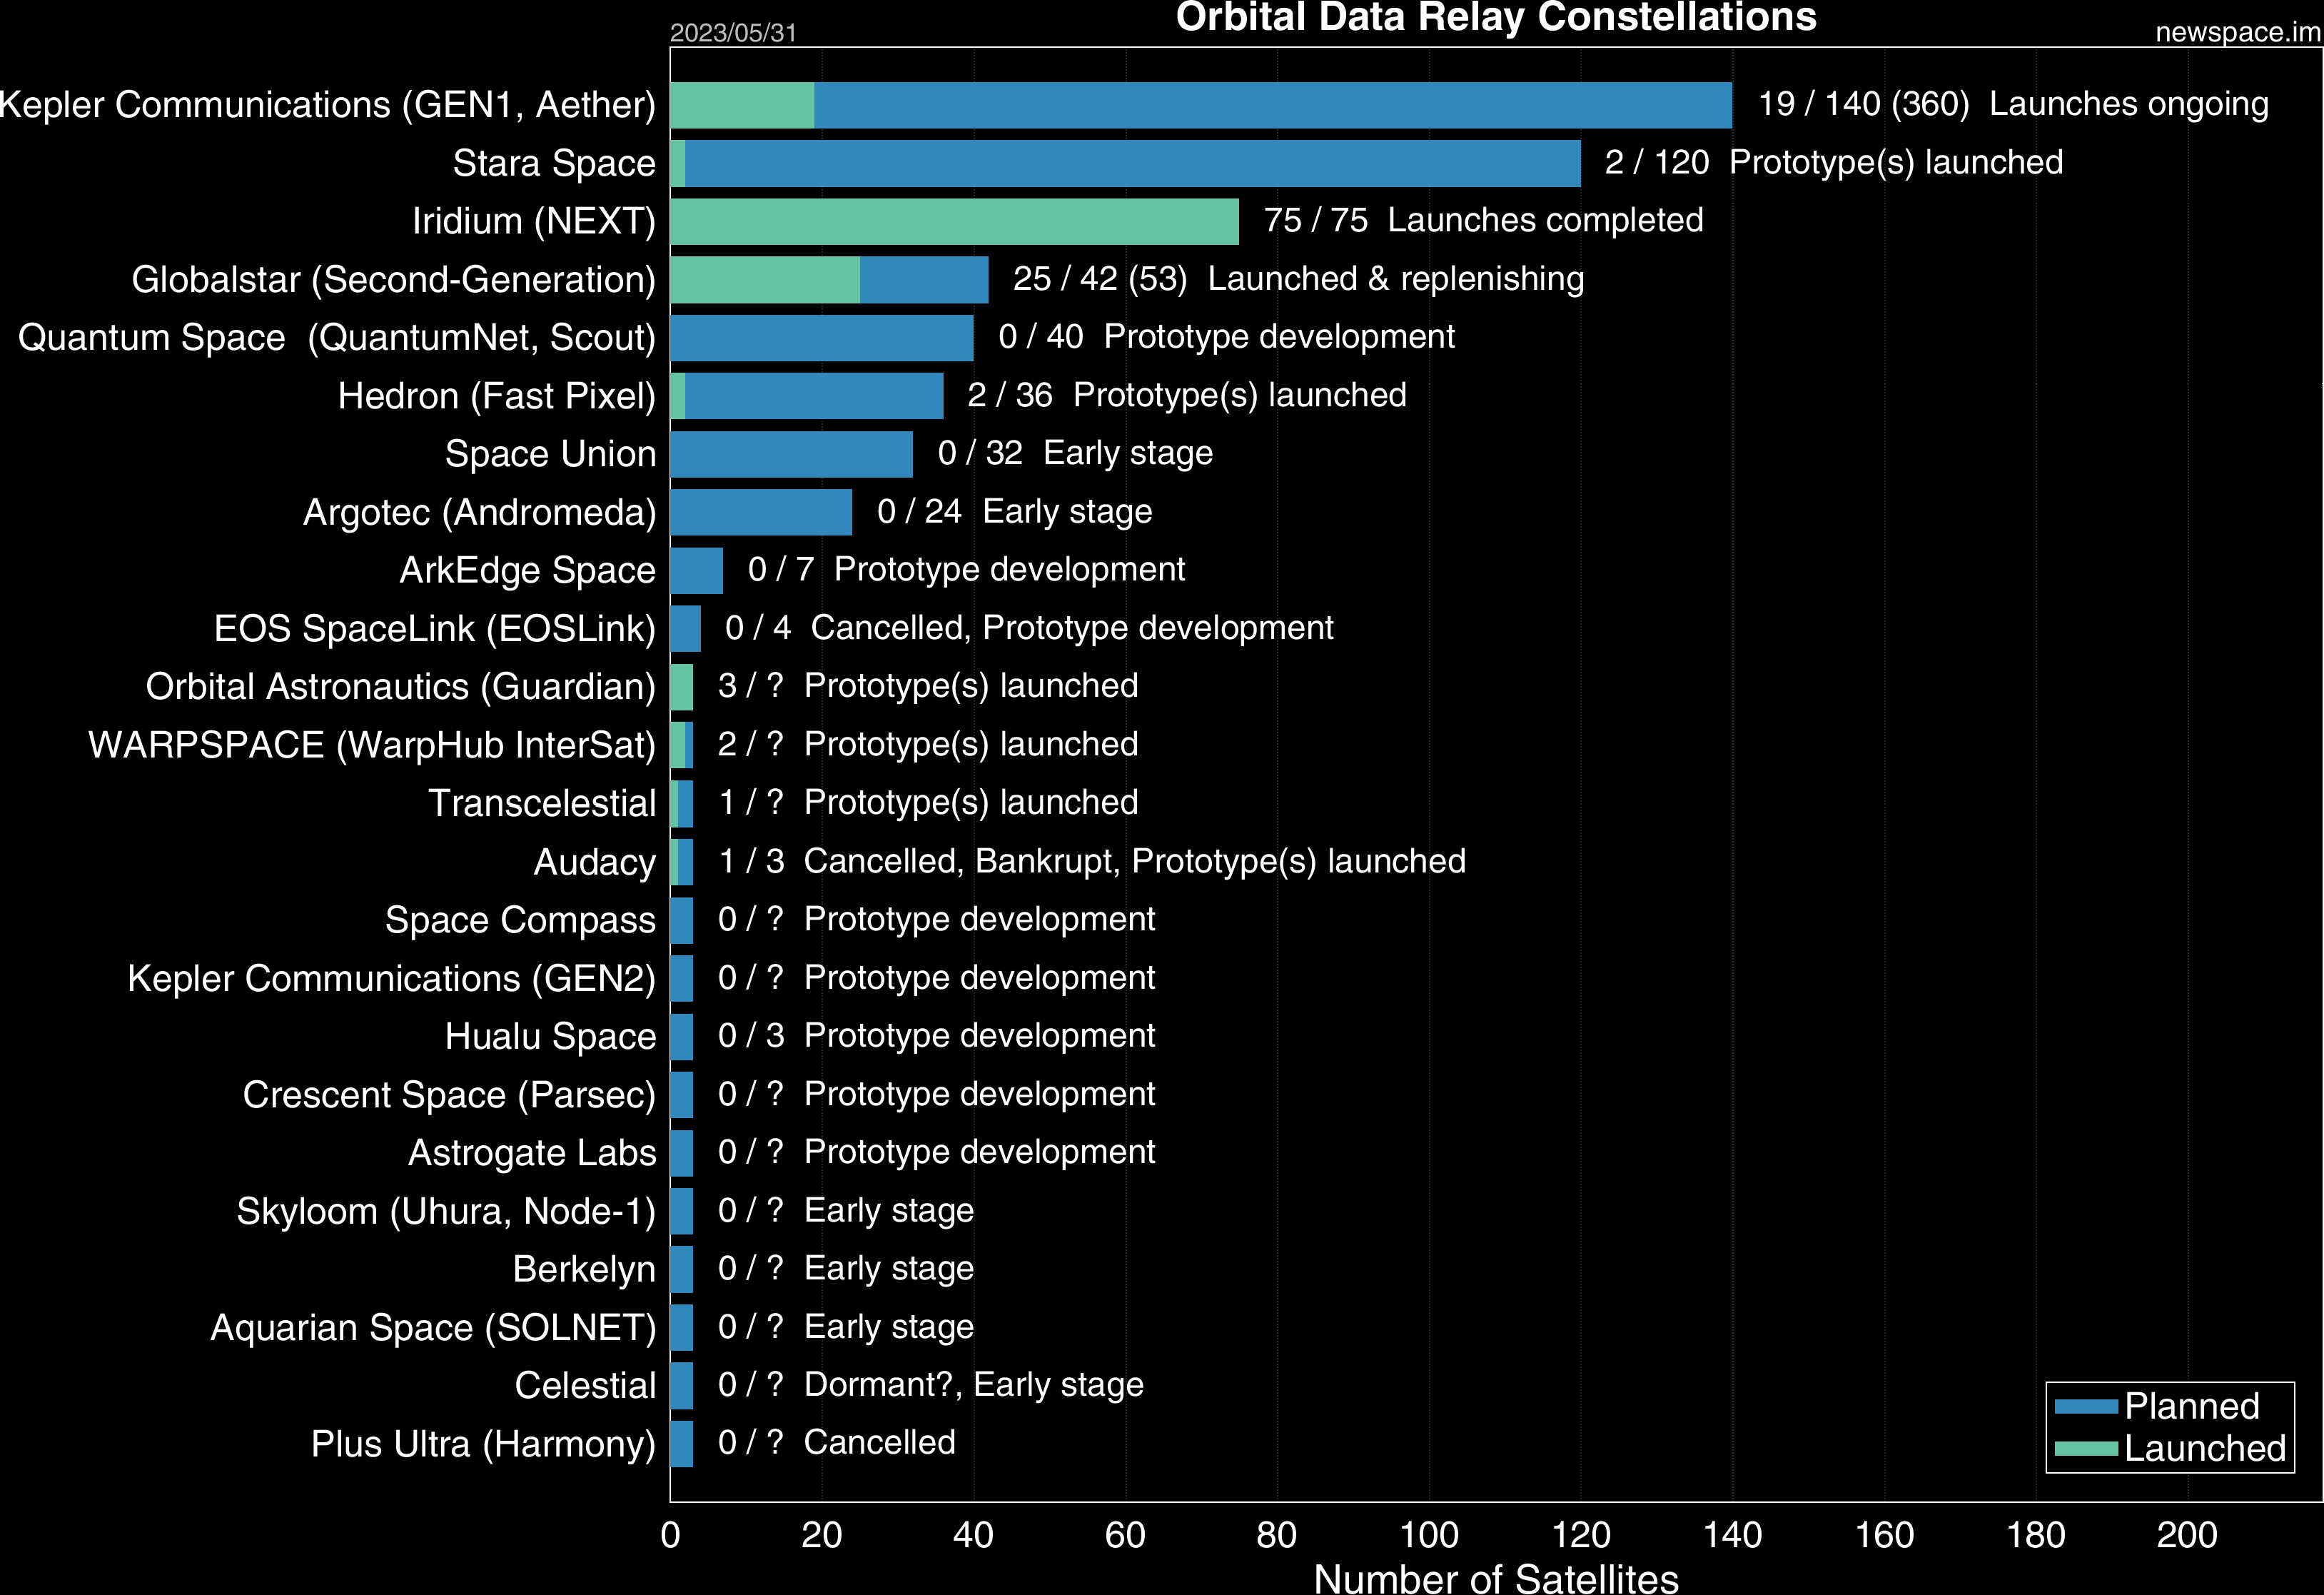Click the Globalstar launched green segment
This screenshot has height=1595, width=2324.
(765, 279)
